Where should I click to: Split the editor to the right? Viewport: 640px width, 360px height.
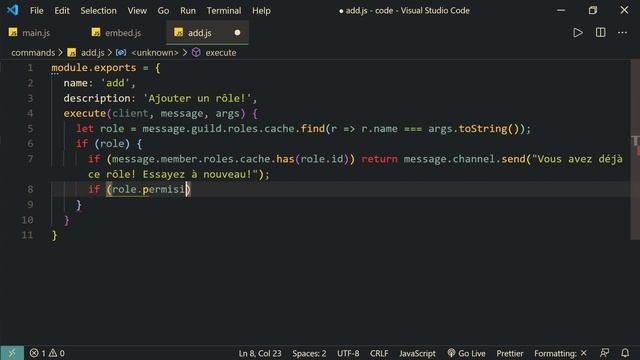(600, 33)
